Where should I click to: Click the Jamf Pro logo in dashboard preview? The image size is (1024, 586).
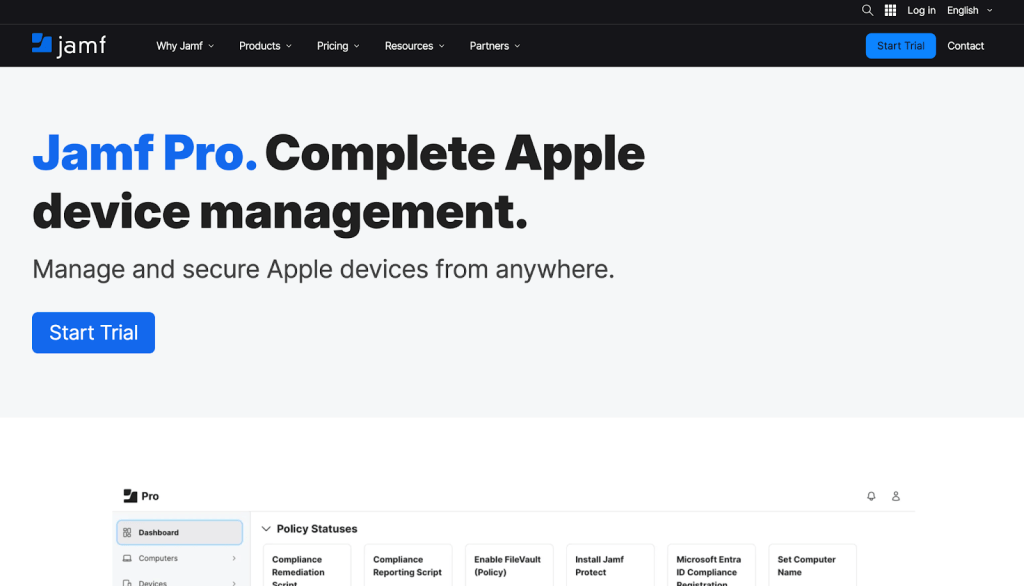pyautogui.click(x=141, y=496)
